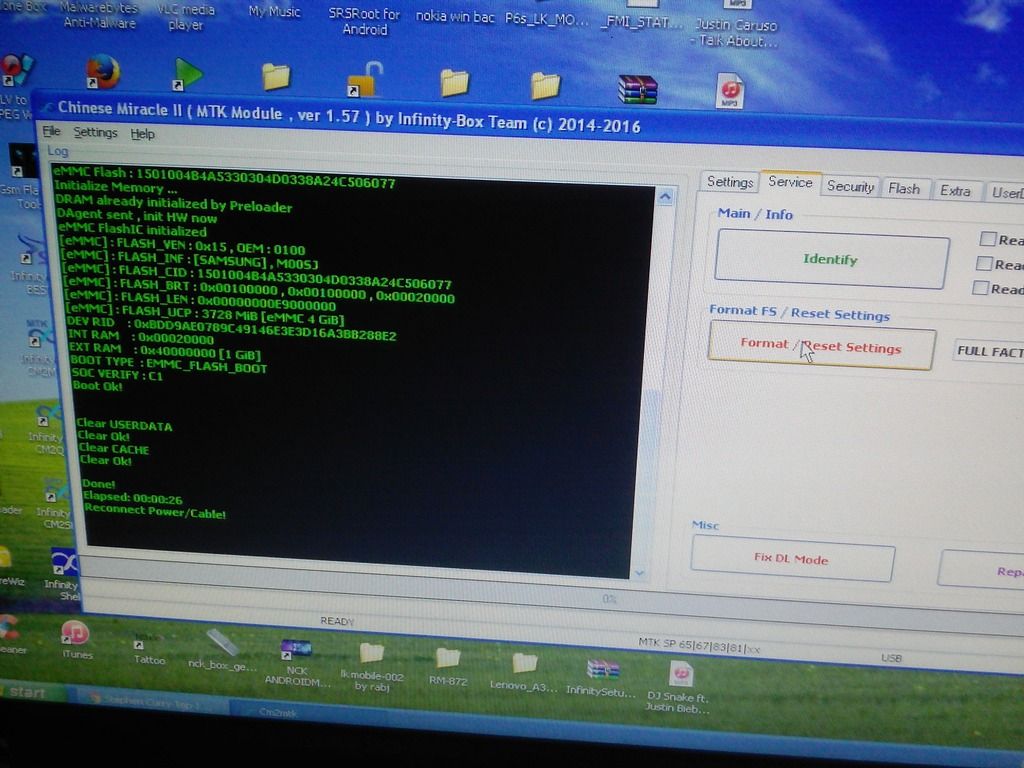The image size is (1024, 768).
Task: Open the InfinitySetup archive icon
Action: click(603, 669)
